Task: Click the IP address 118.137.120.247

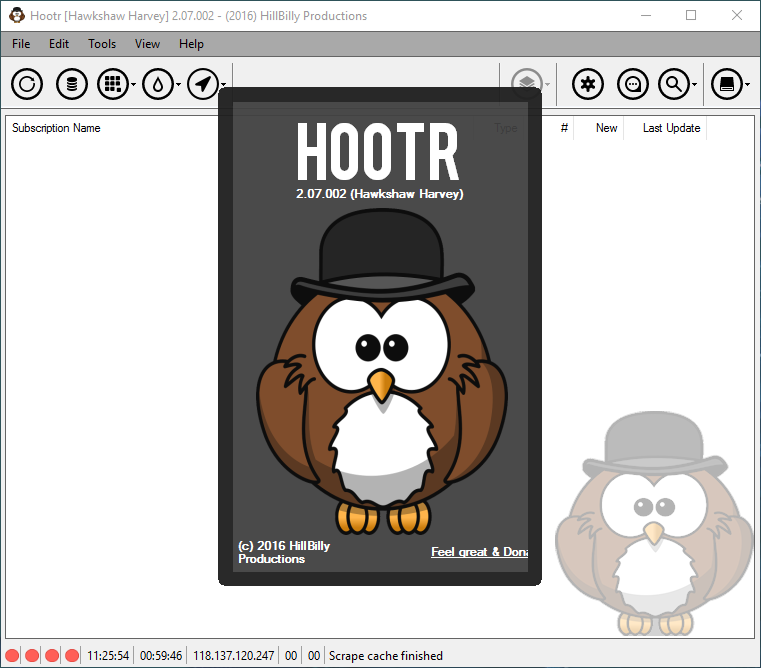Action: (233, 656)
